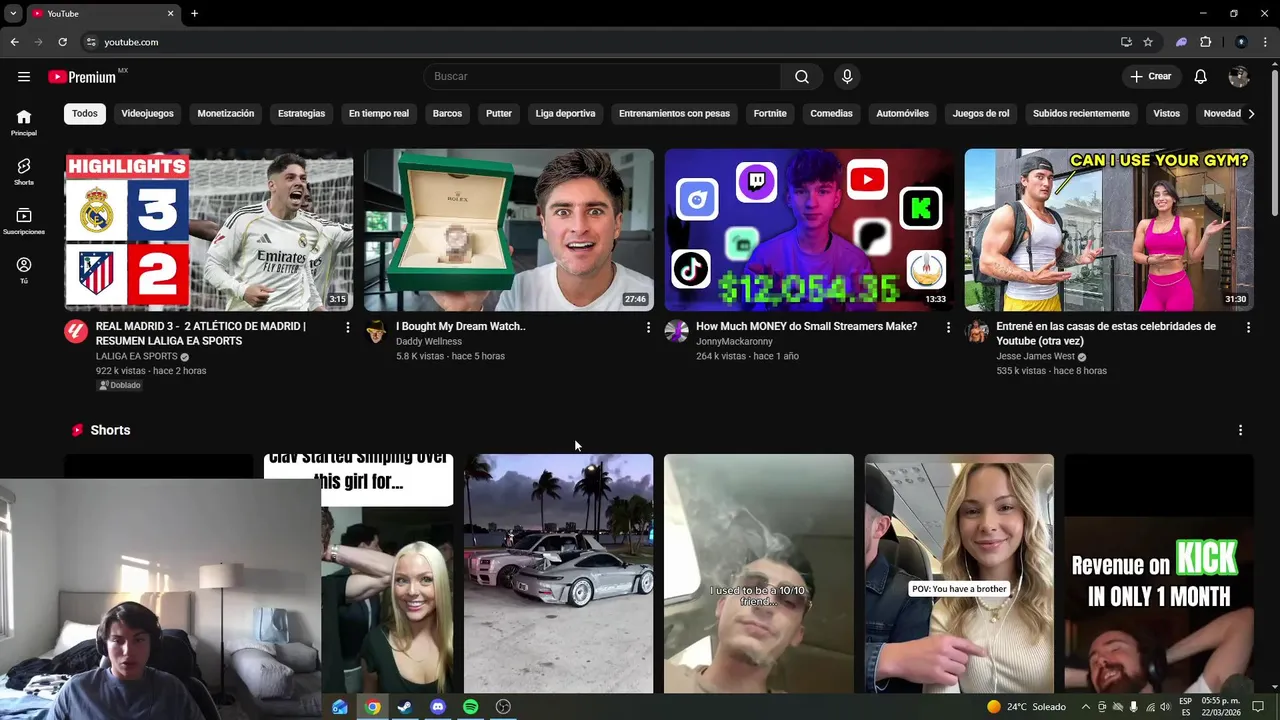Open options for Real Madrid video
The image size is (1280, 720).
coord(348,328)
